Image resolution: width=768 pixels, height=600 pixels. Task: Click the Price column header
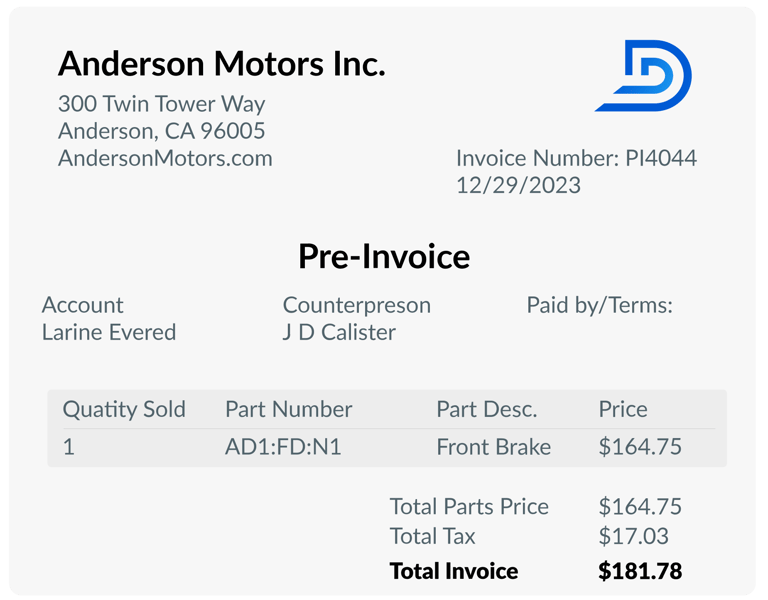(x=623, y=409)
